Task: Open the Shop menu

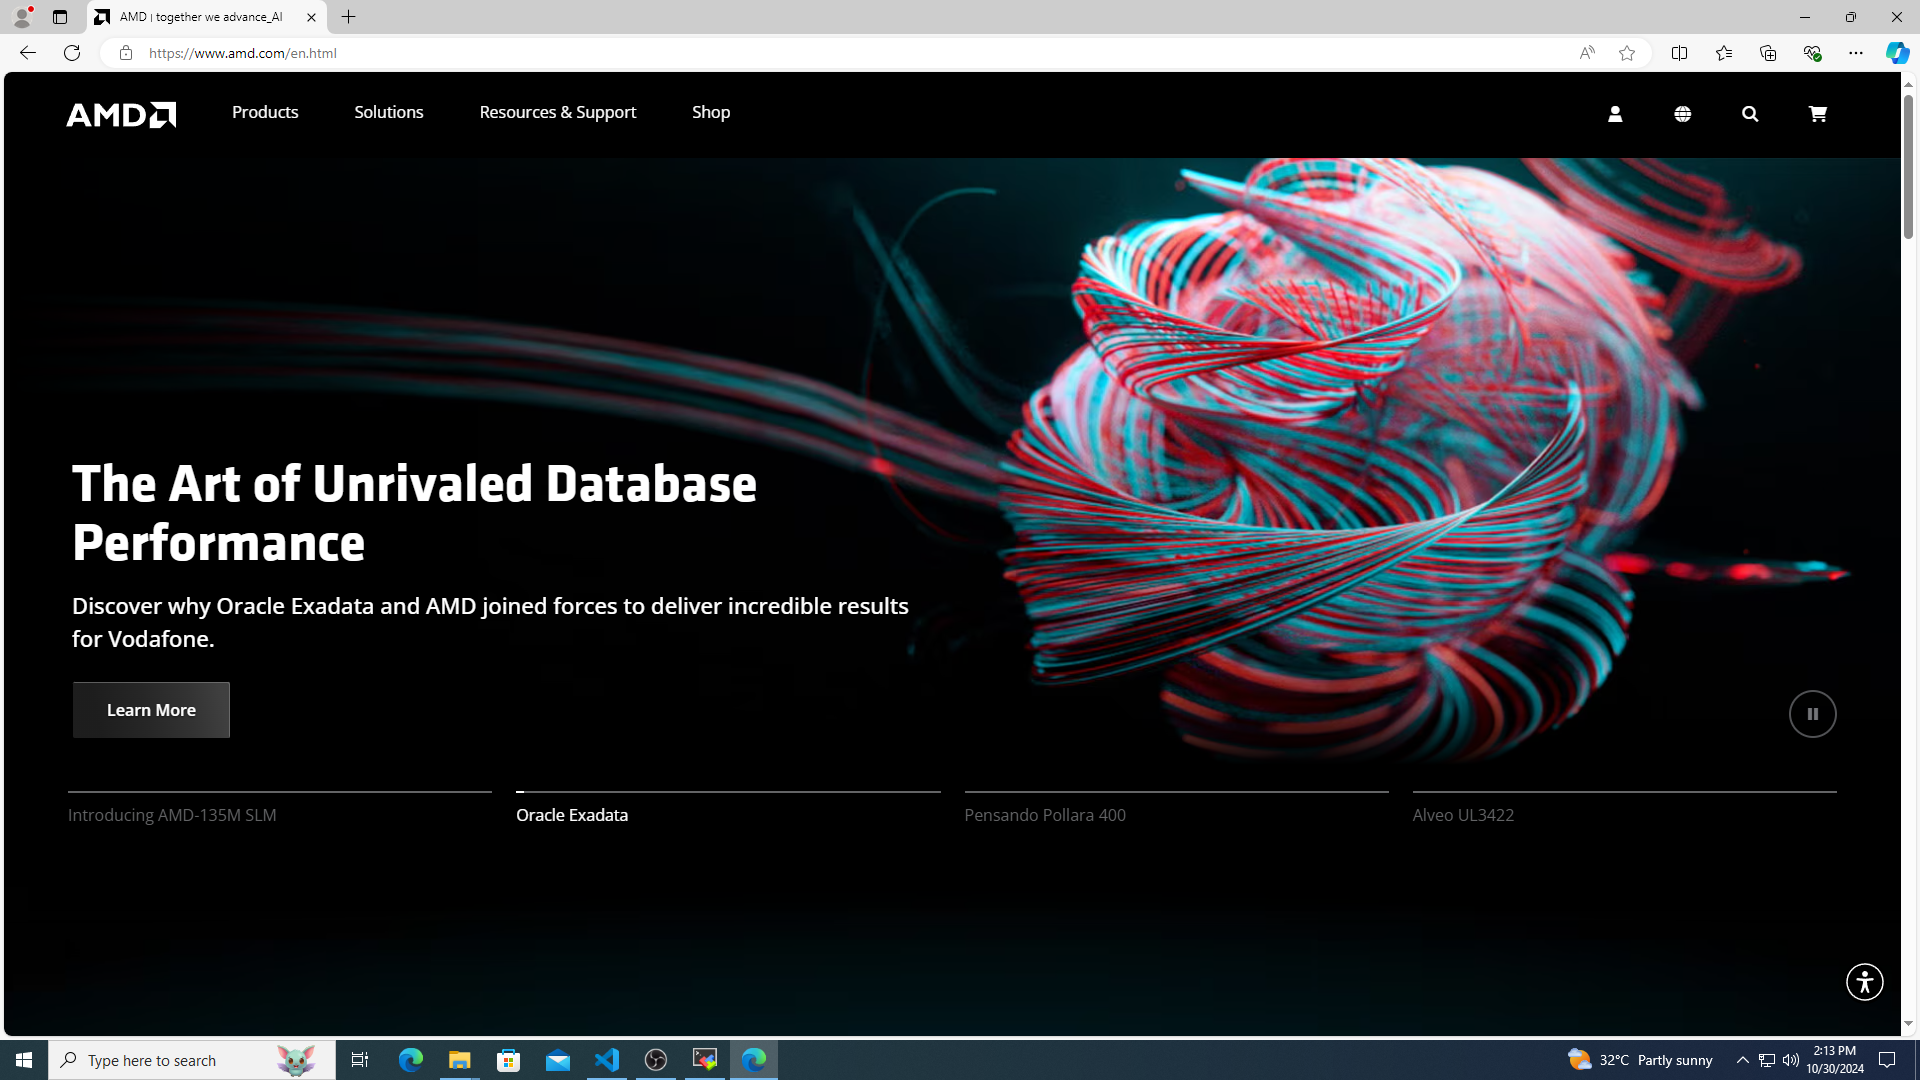Action: [711, 112]
